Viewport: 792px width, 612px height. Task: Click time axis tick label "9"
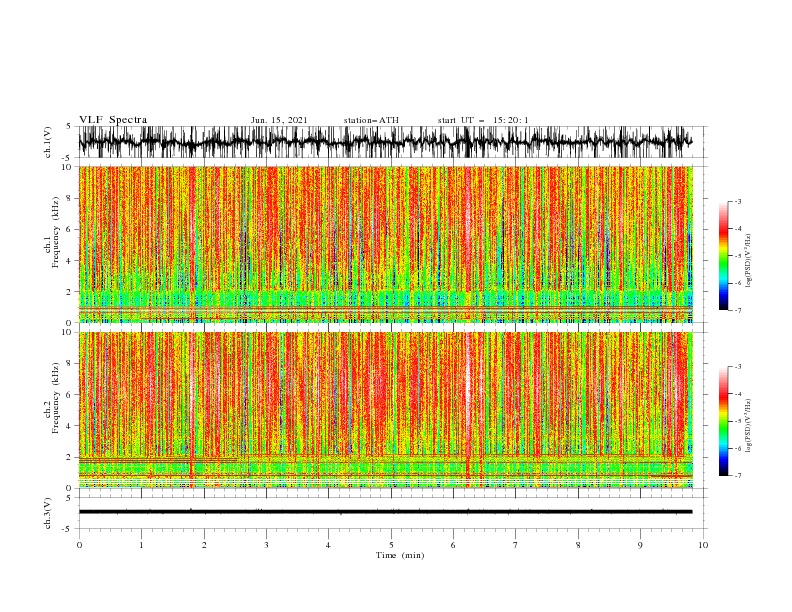point(640,545)
